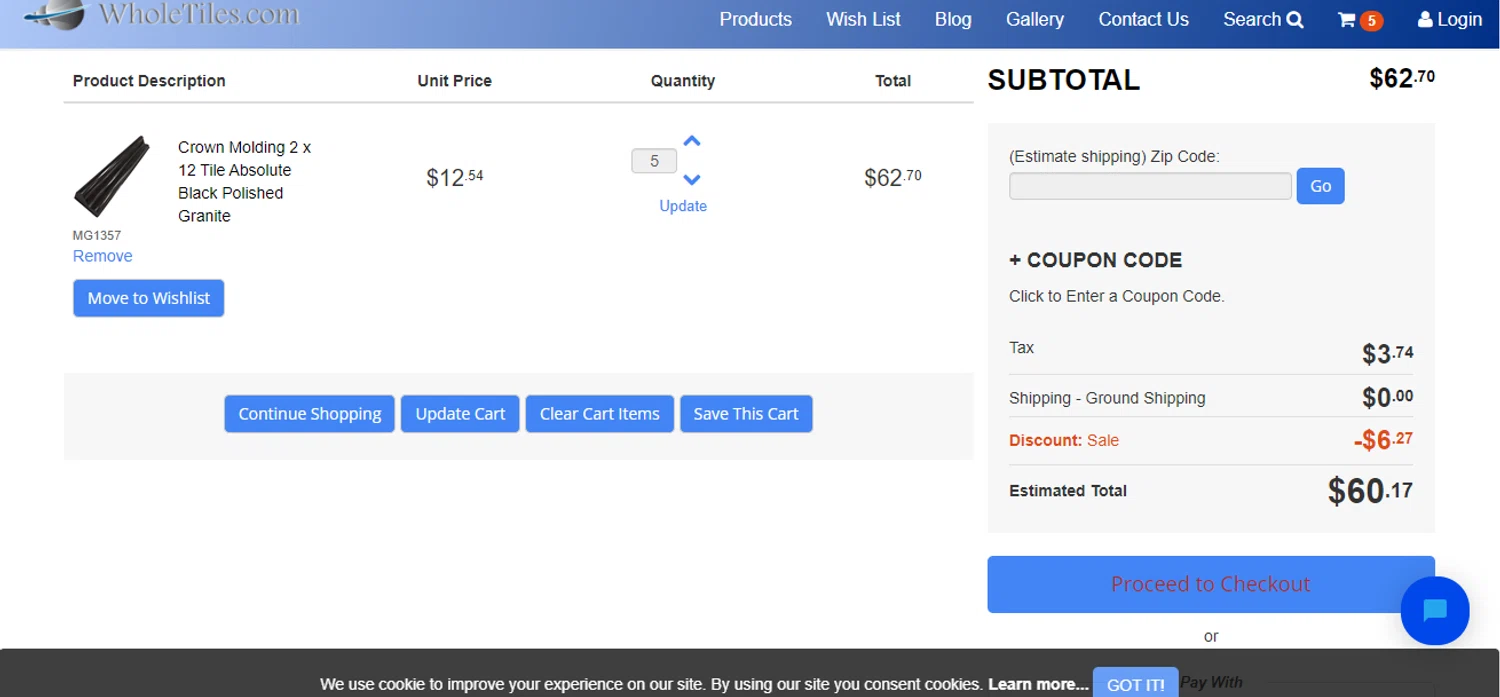
Task: Click the quantity field showing 5
Action: 654,161
